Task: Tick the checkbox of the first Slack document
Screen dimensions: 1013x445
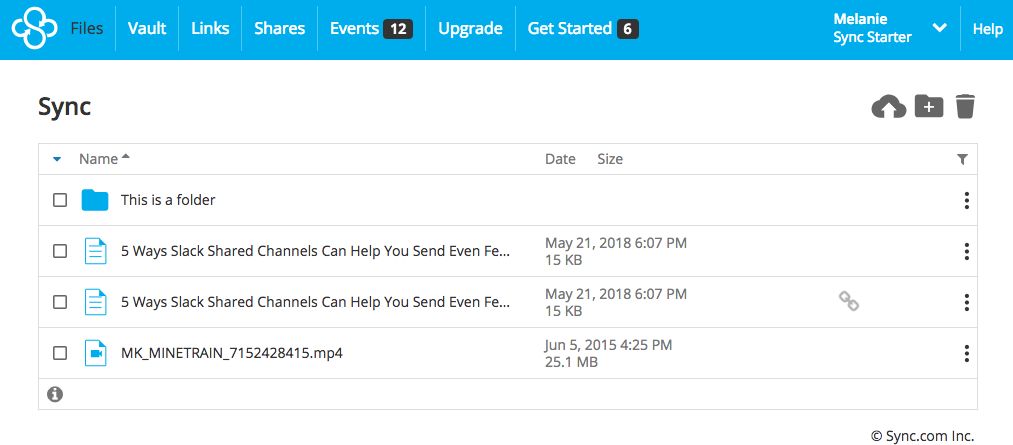Action: point(60,250)
